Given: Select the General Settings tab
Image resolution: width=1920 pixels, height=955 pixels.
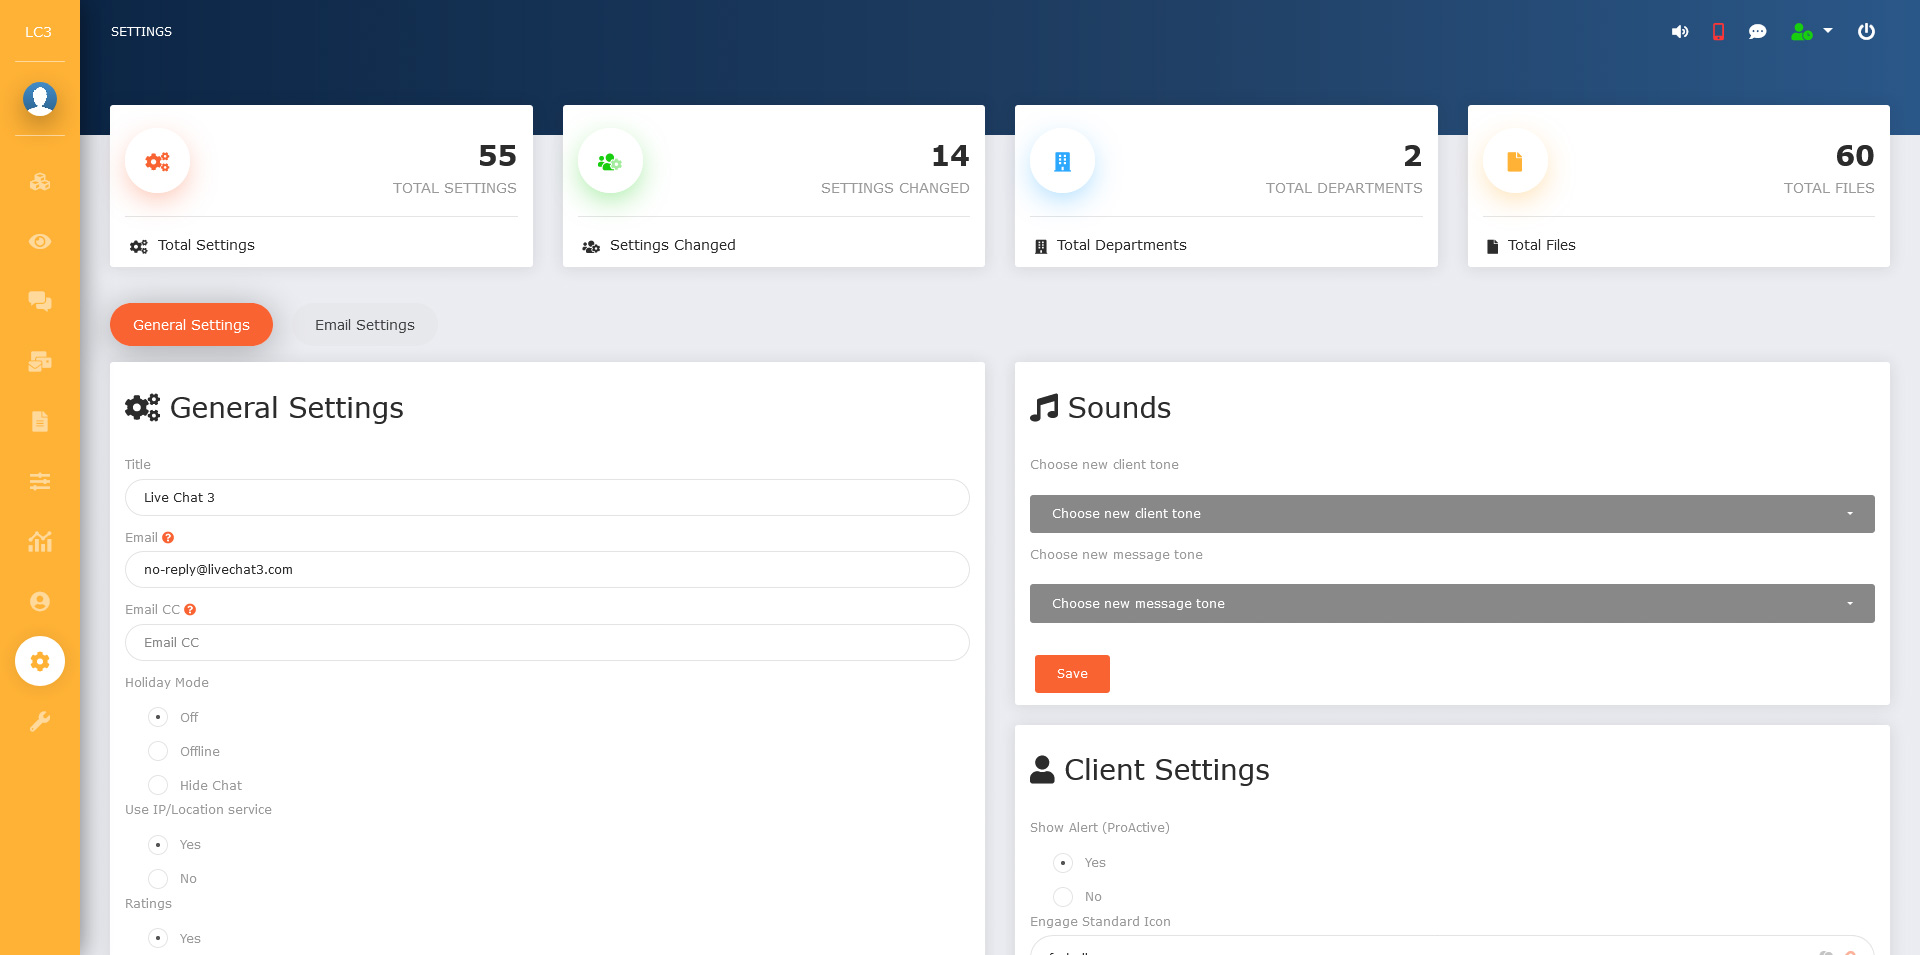Looking at the screenshot, I should coord(191,325).
